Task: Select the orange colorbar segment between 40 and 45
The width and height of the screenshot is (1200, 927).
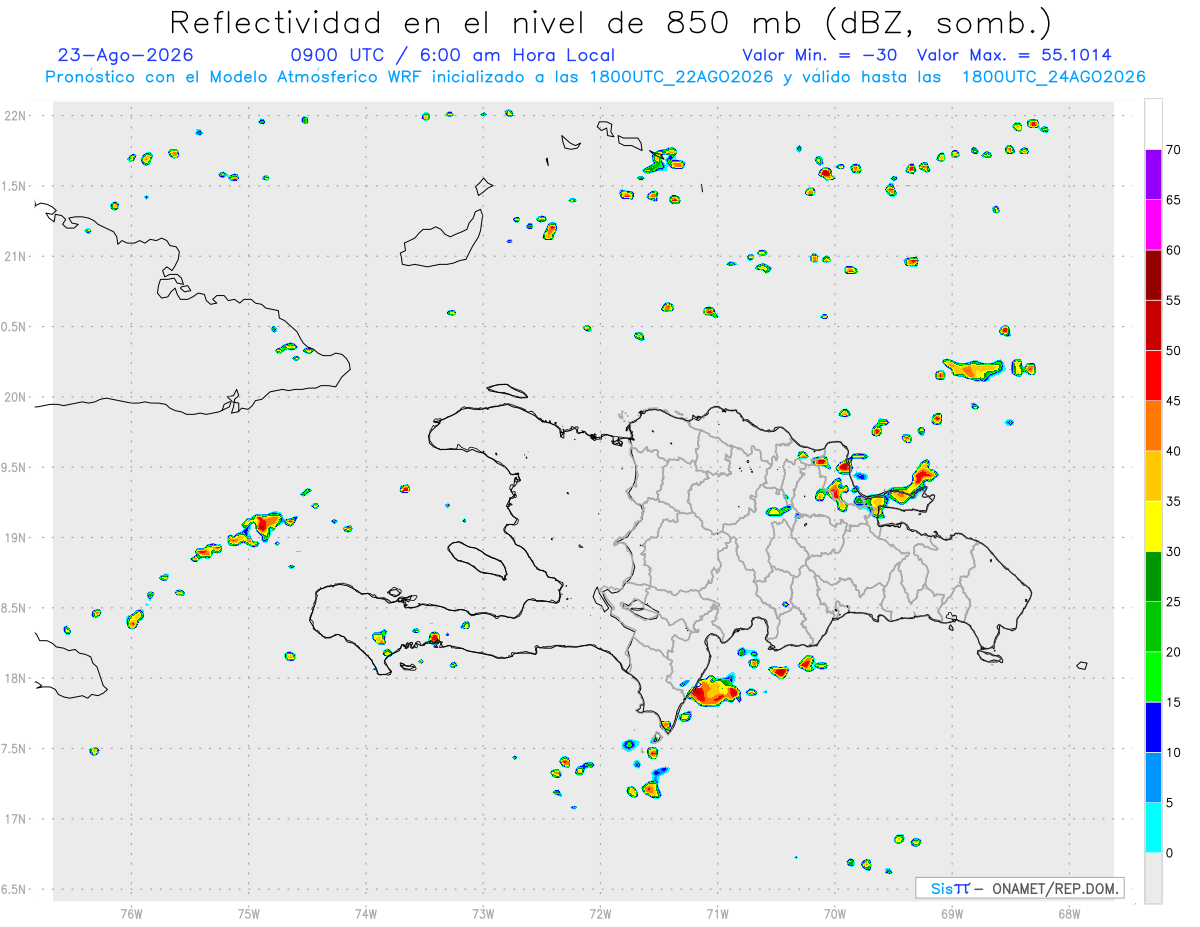Action: pos(1153,426)
